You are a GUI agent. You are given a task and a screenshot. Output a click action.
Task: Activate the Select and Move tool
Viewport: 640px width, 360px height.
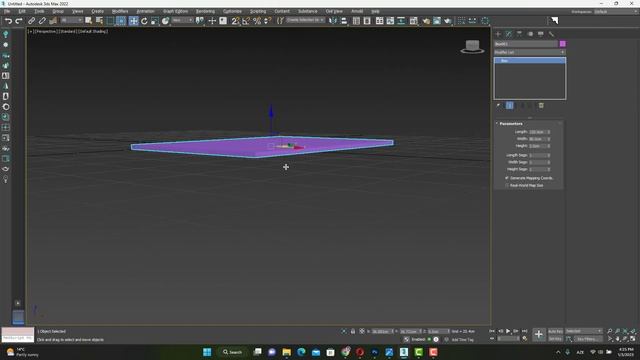tap(133, 20)
